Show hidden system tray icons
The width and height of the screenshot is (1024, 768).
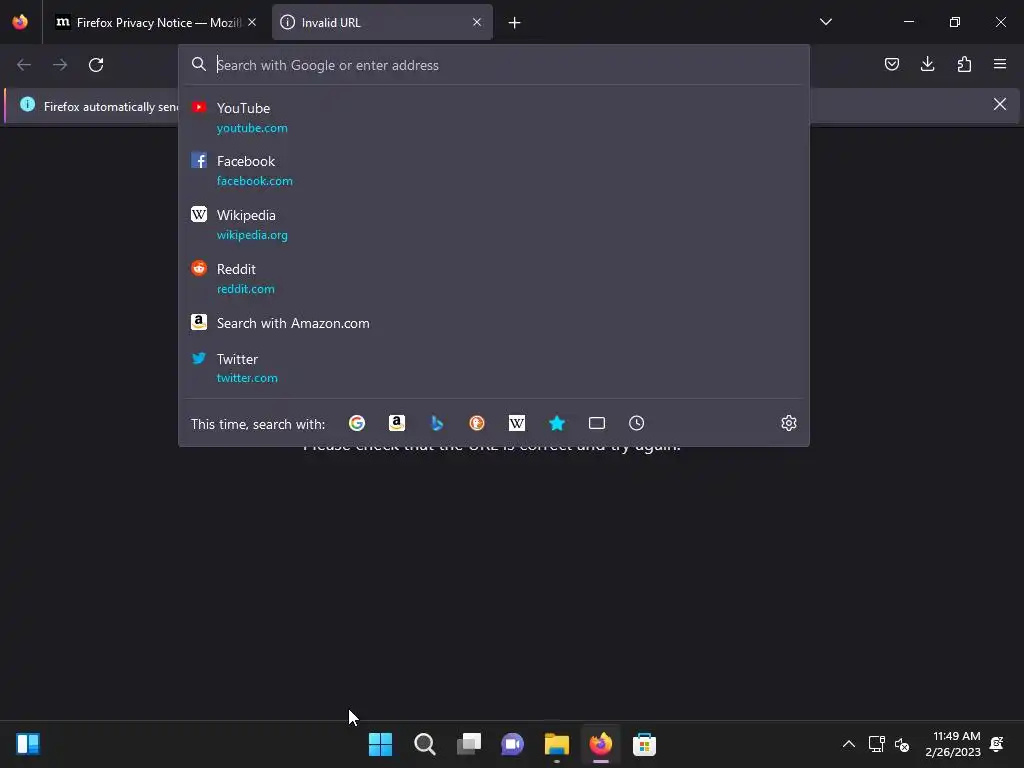848,744
